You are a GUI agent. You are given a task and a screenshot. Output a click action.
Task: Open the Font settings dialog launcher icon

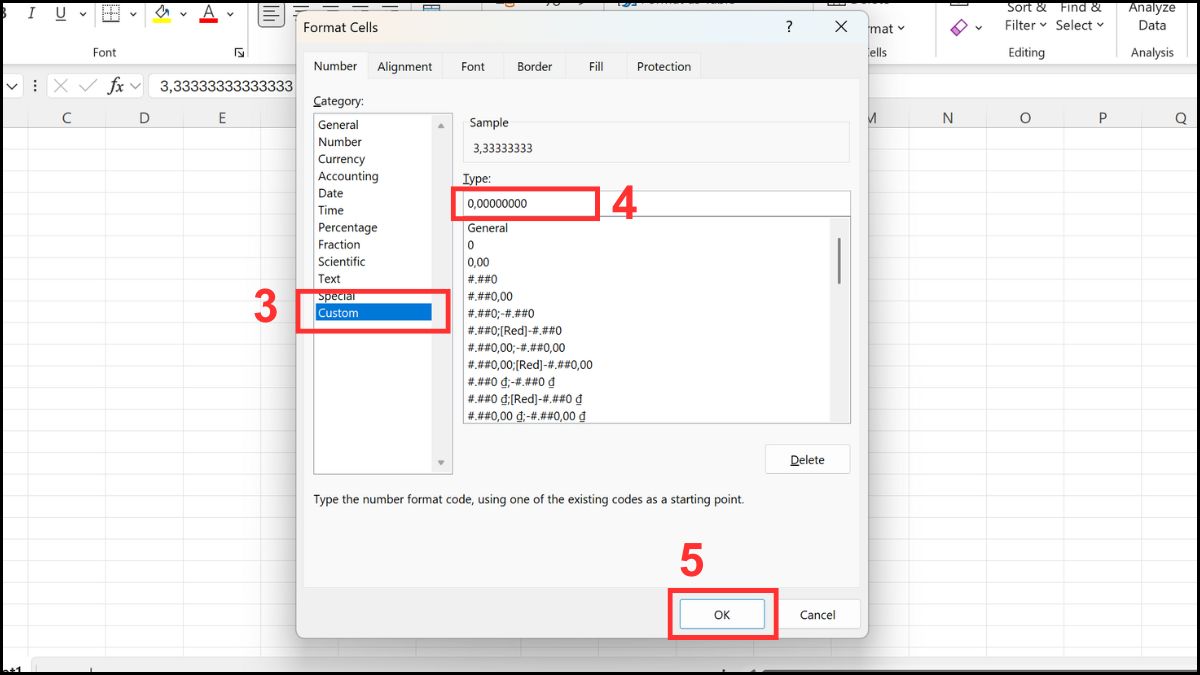[x=240, y=51]
